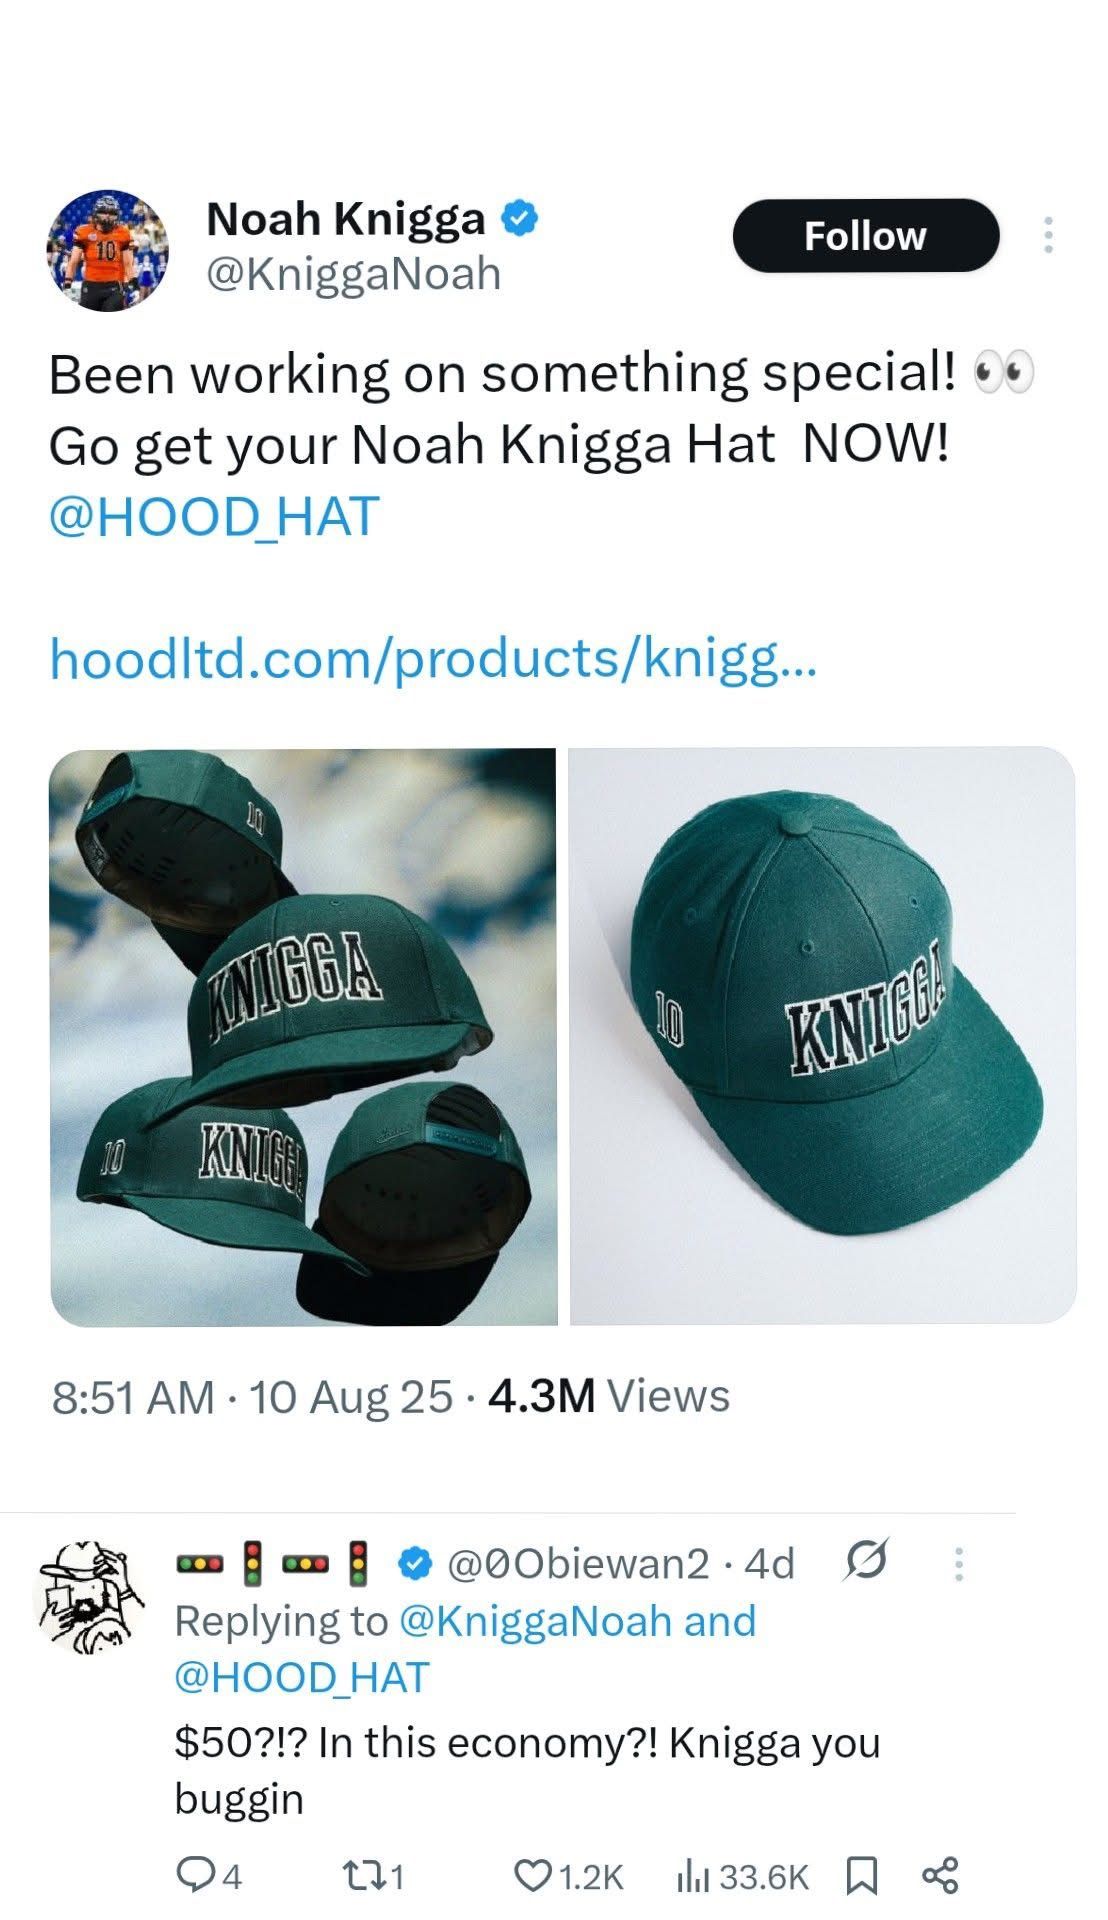Open the @HOOD_HAT mention in post text

[x=214, y=517]
